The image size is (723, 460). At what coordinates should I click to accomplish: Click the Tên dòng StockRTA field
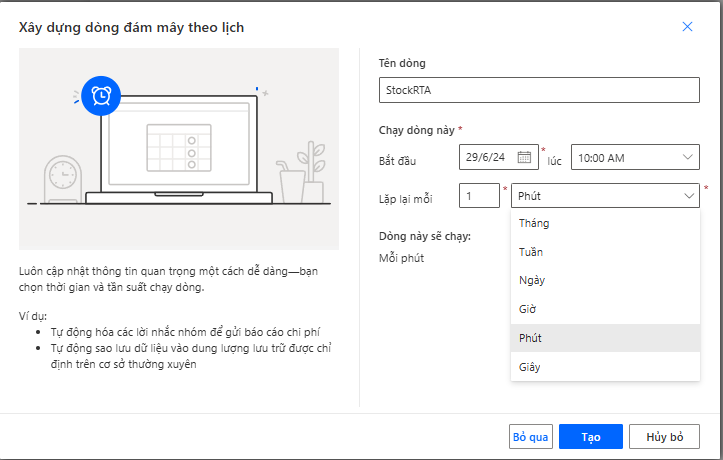tap(539, 90)
